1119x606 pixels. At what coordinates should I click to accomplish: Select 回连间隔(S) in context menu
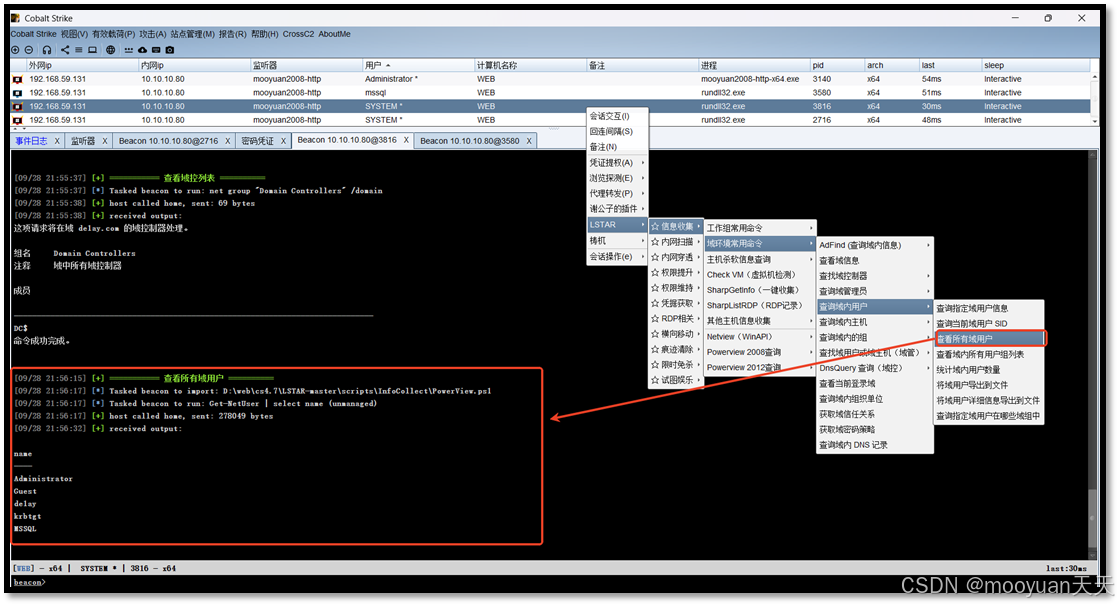[x=617, y=131]
